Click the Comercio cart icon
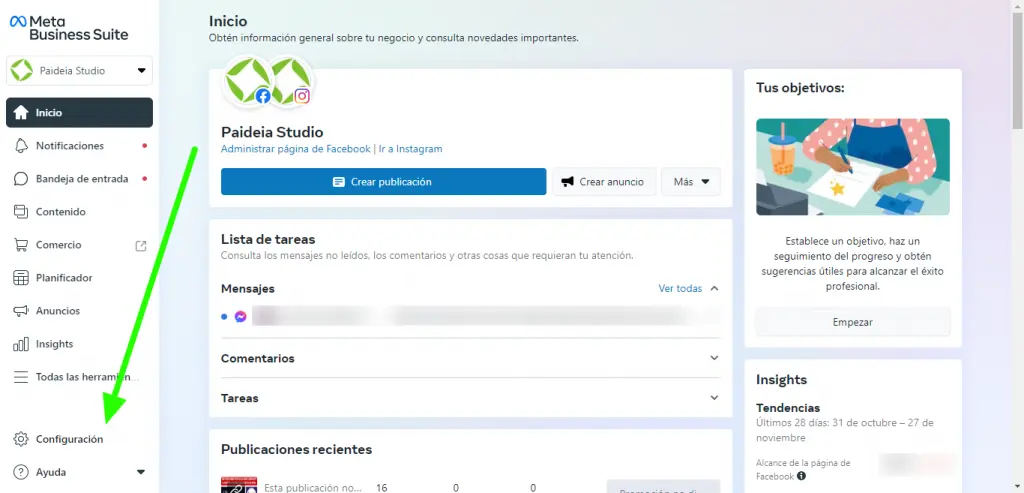The width and height of the screenshot is (1024, 493). point(21,245)
